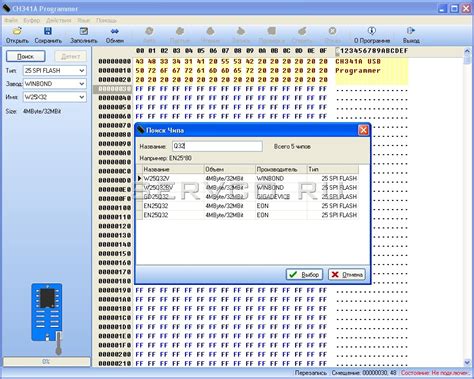The height and width of the screenshot is (379, 474).
Task: Click 'Всего 5 чипов' count label
Action: coord(292,146)
